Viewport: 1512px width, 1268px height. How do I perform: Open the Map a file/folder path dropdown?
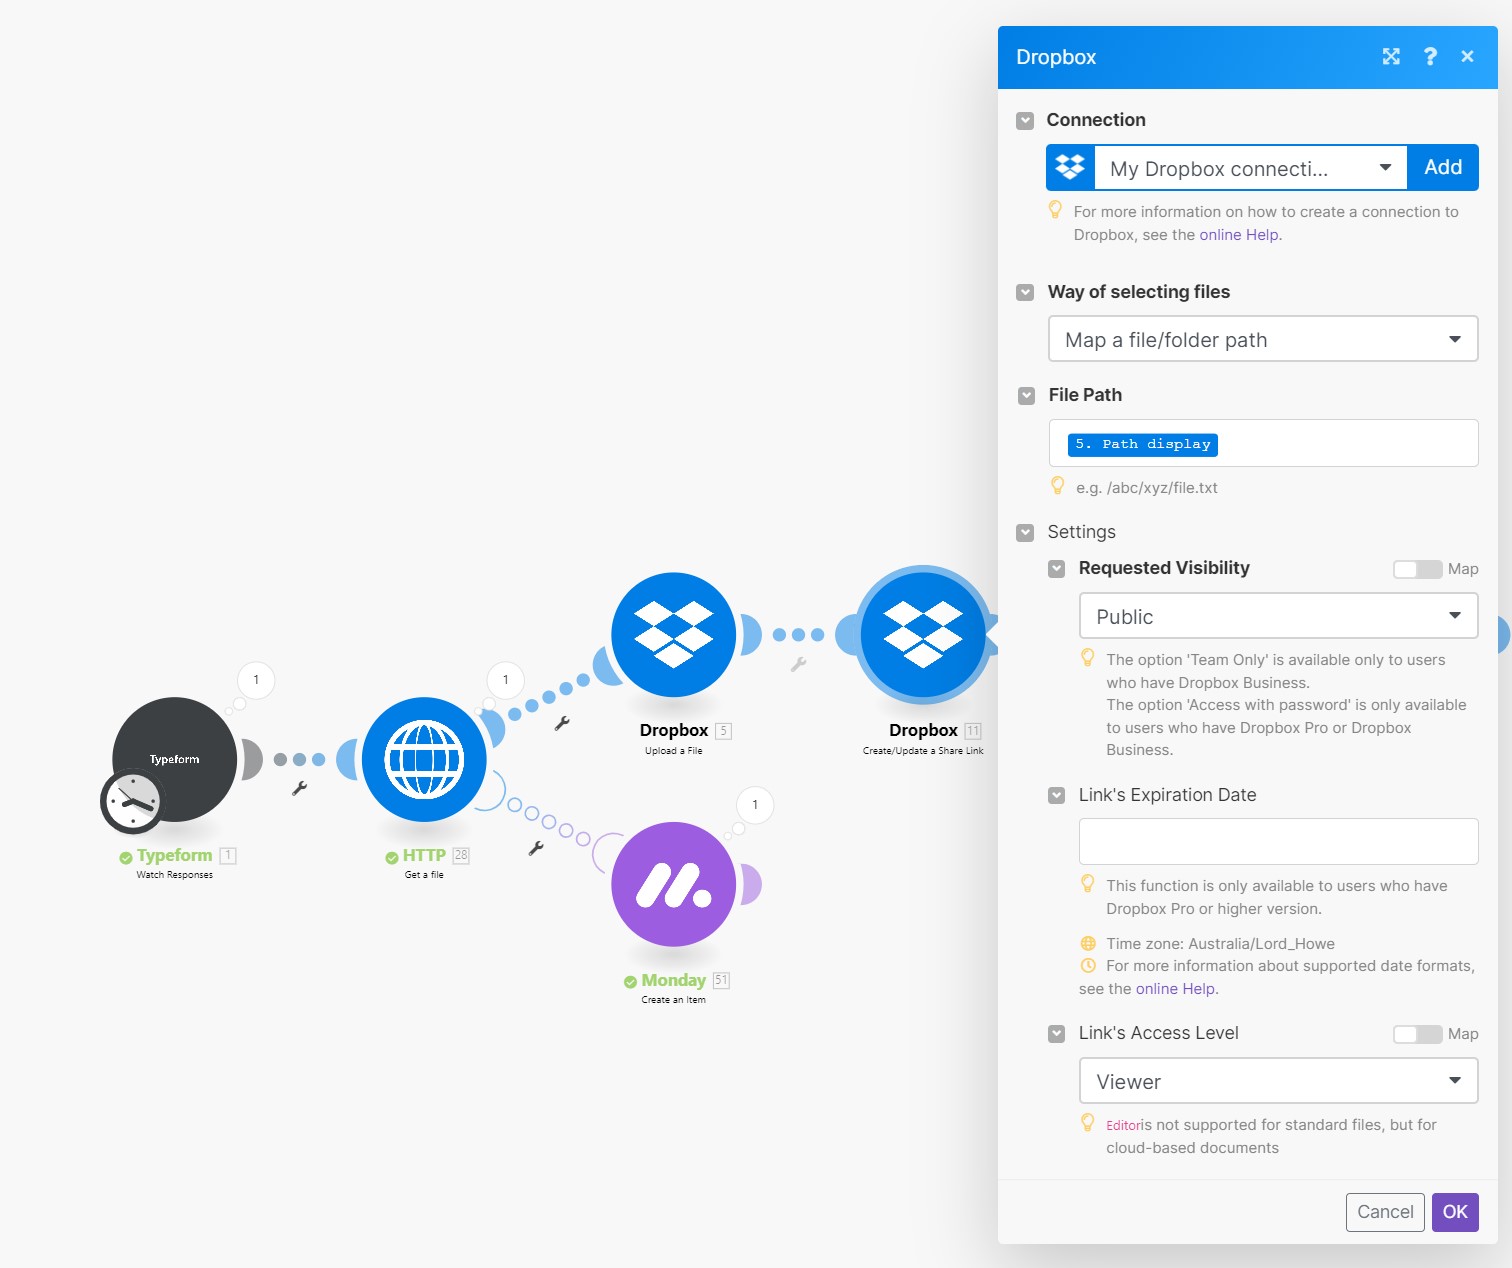[1263, 340]
